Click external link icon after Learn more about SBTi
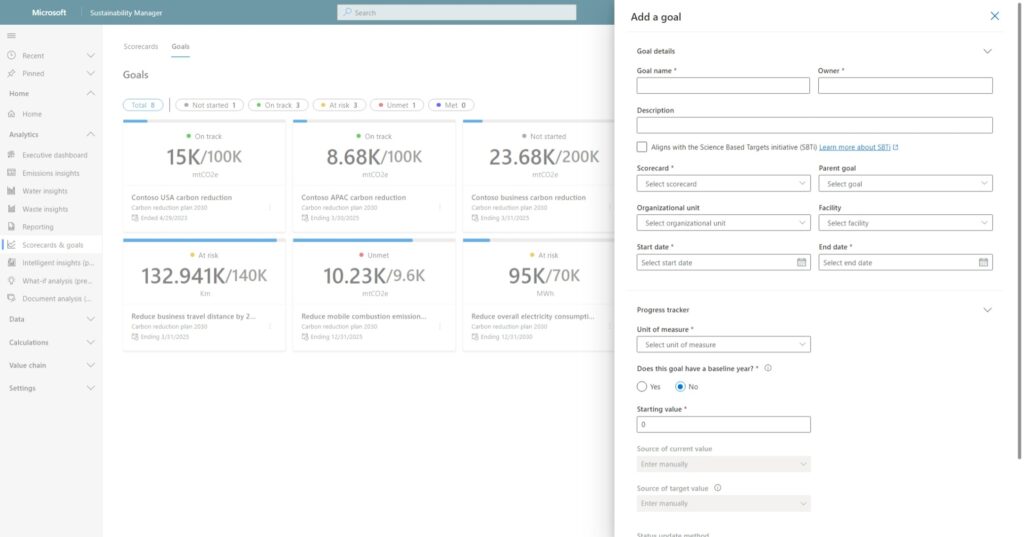This screenshot has height=537, width=1024. pos(895,148)
